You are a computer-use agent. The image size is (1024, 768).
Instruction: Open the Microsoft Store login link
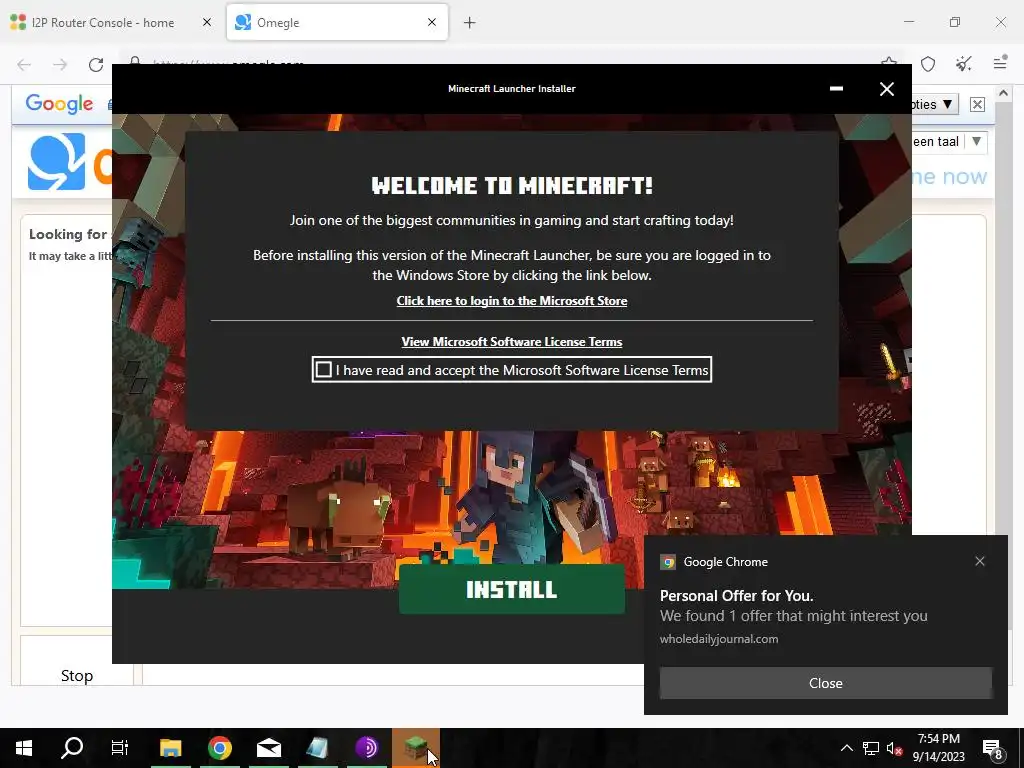pos(511,301)
